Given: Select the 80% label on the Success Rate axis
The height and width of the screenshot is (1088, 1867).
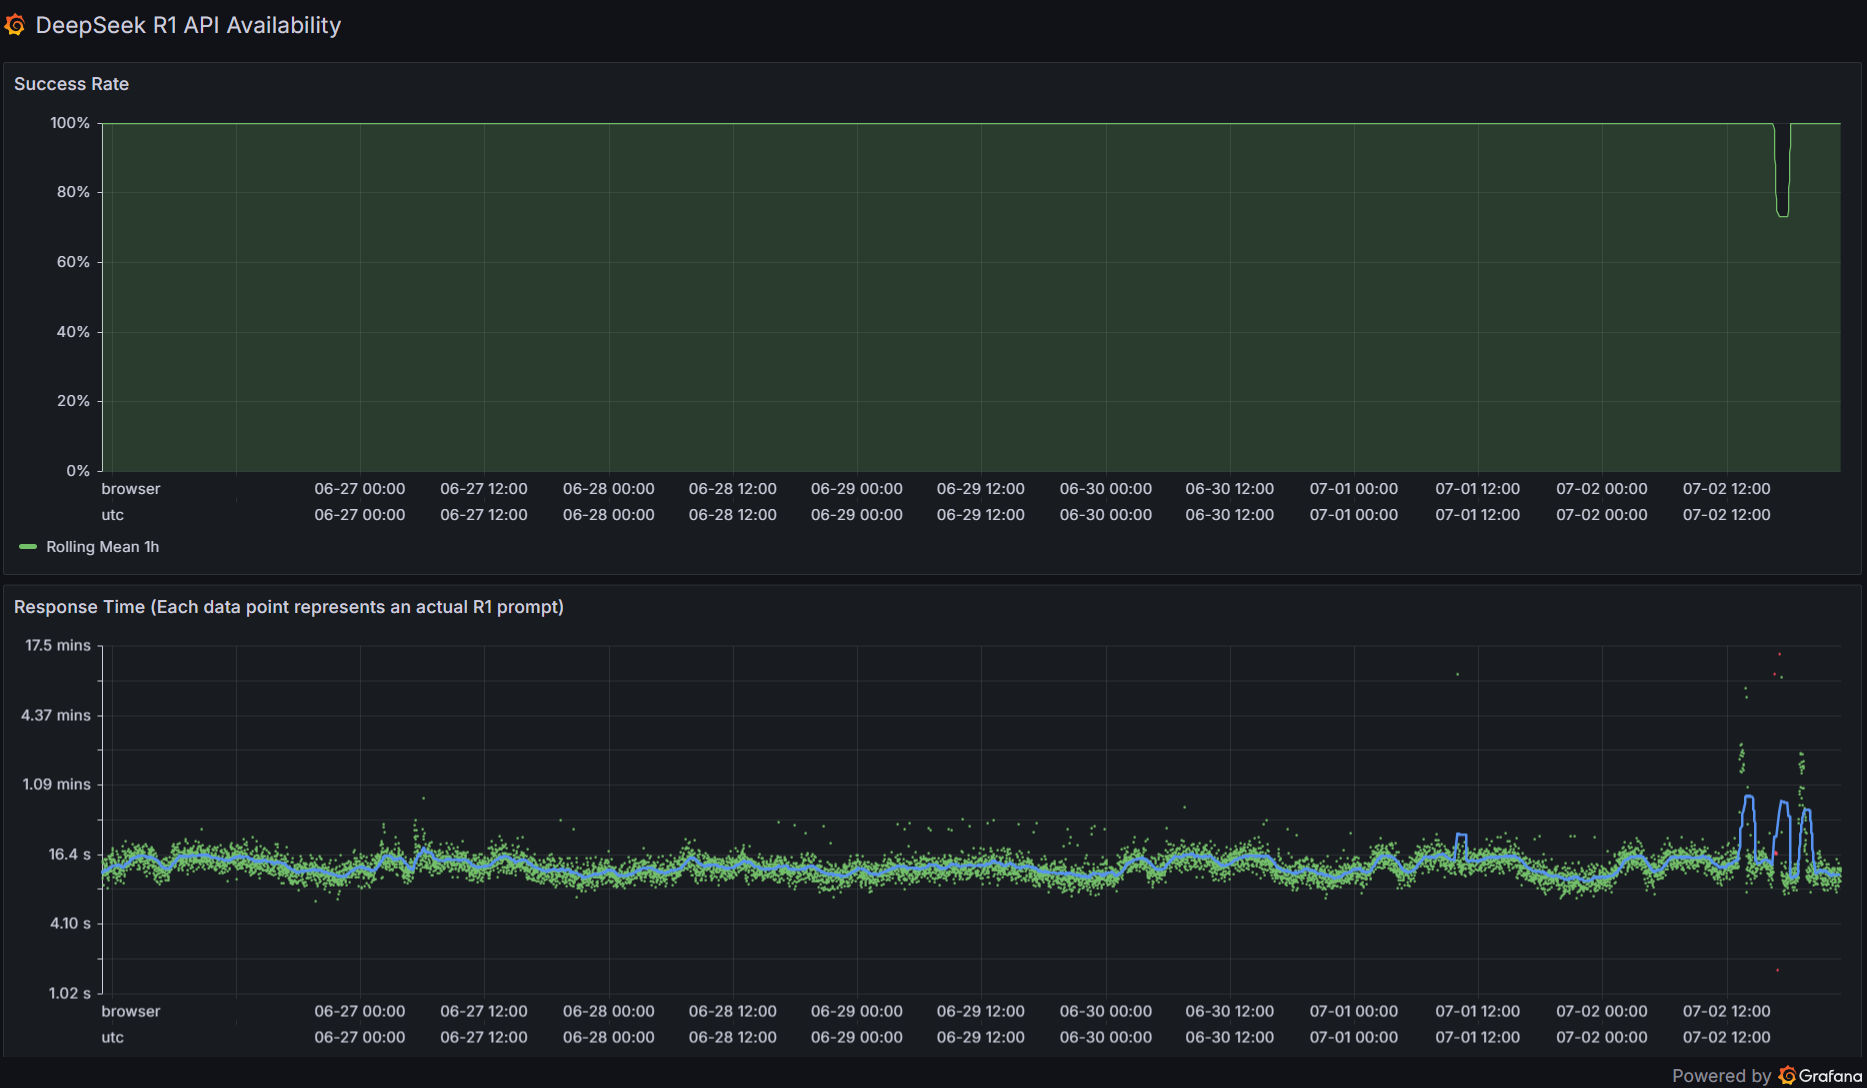Looking at the screenshot, I should (x=73, y=192).
